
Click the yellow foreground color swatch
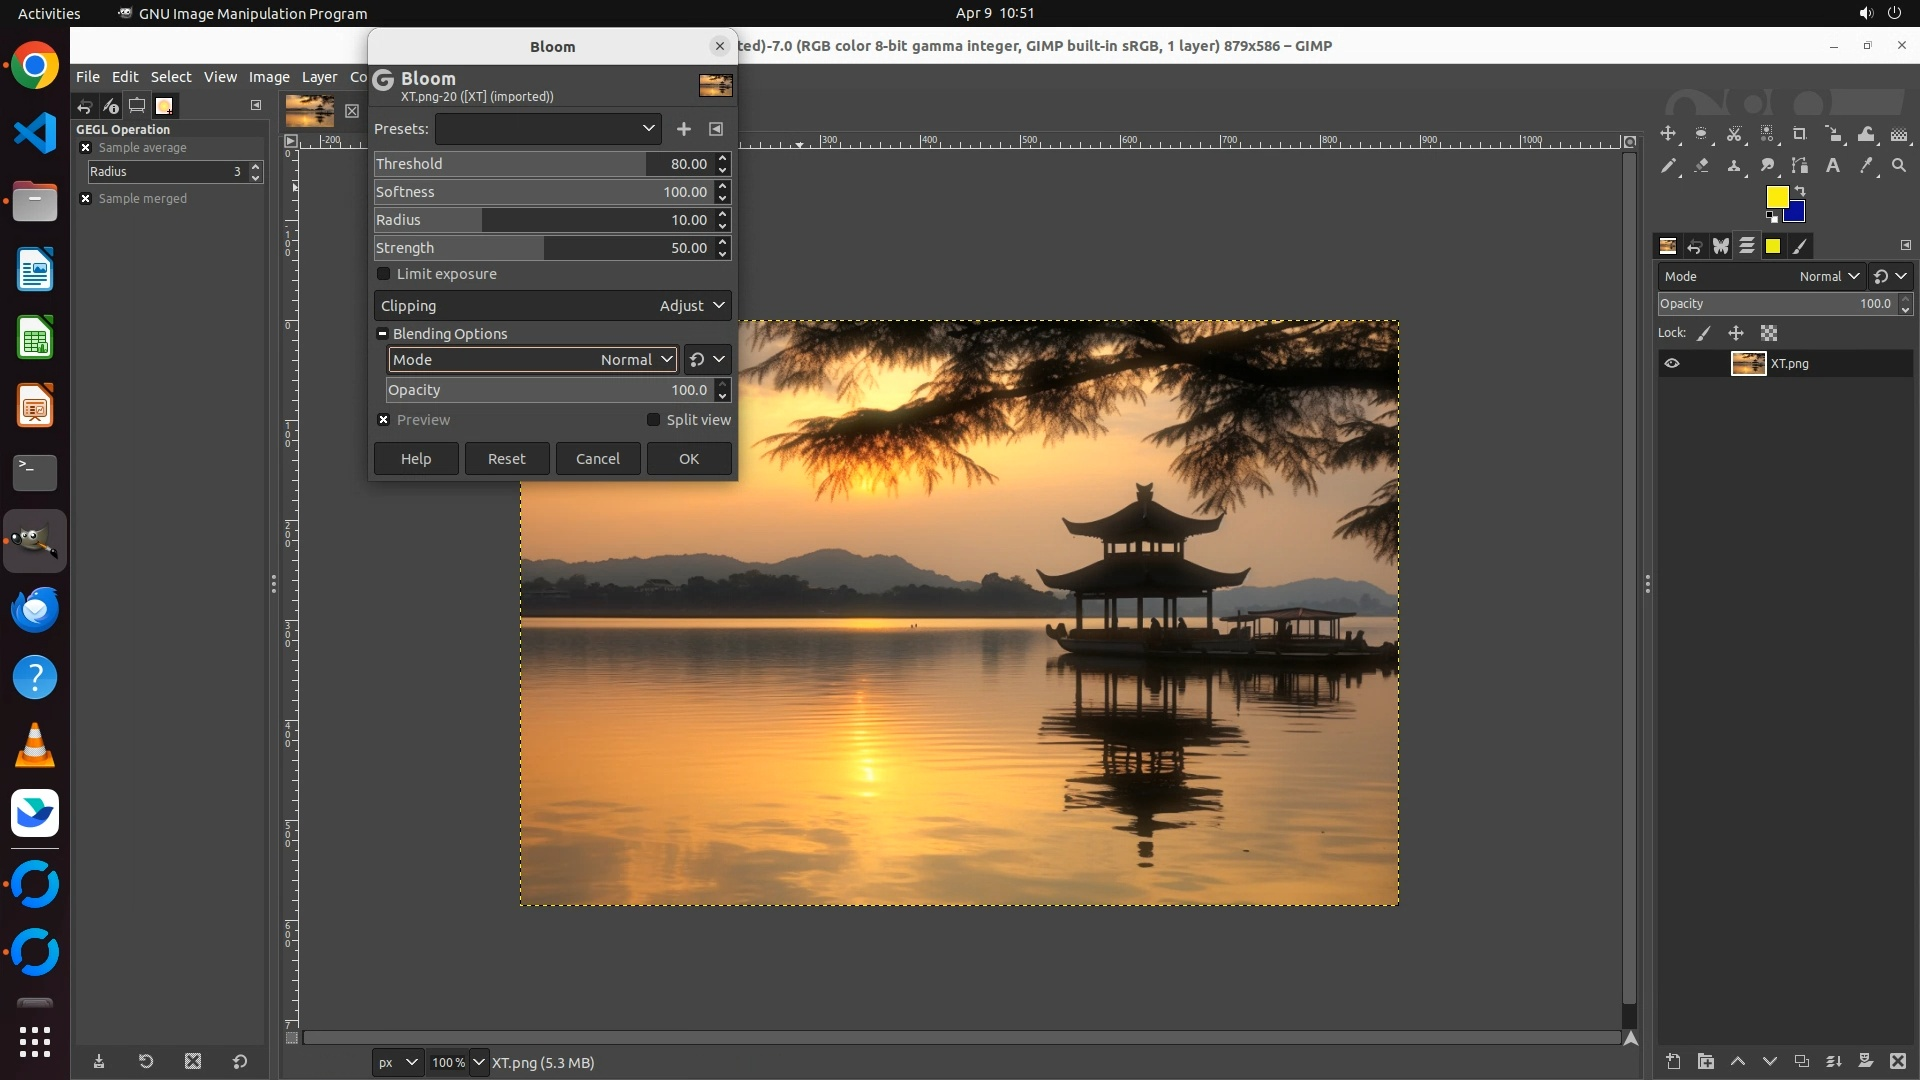1776,197
